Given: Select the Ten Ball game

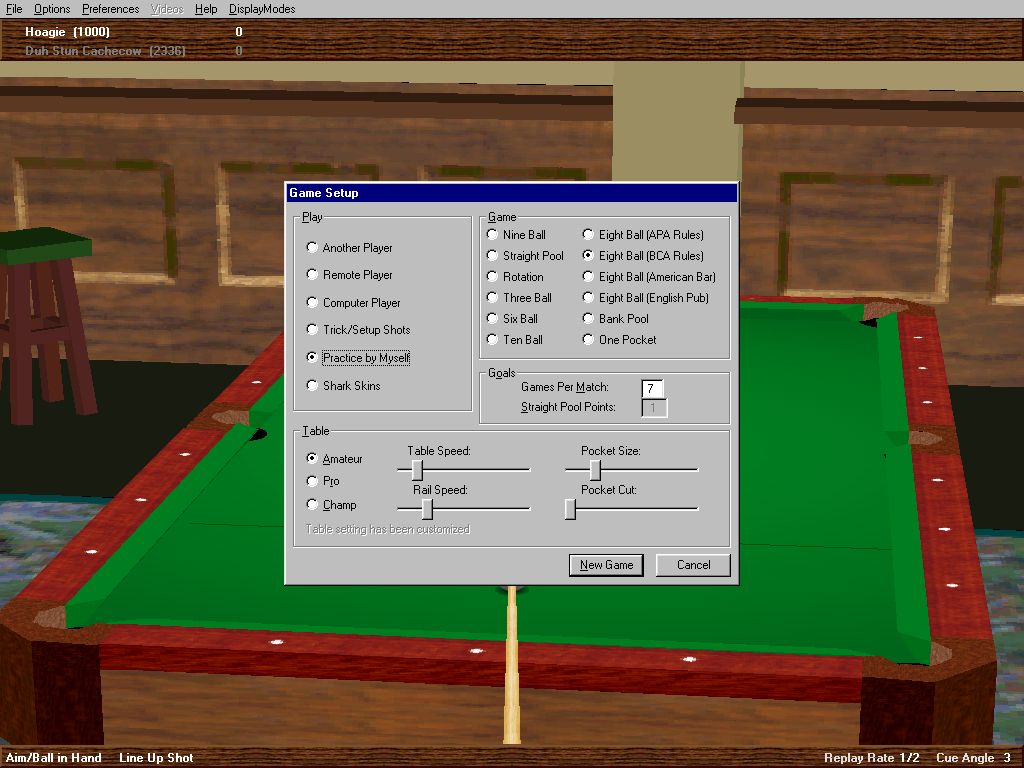Looking at the screenshot, I should pyautogui.click(x=515, y=339).
